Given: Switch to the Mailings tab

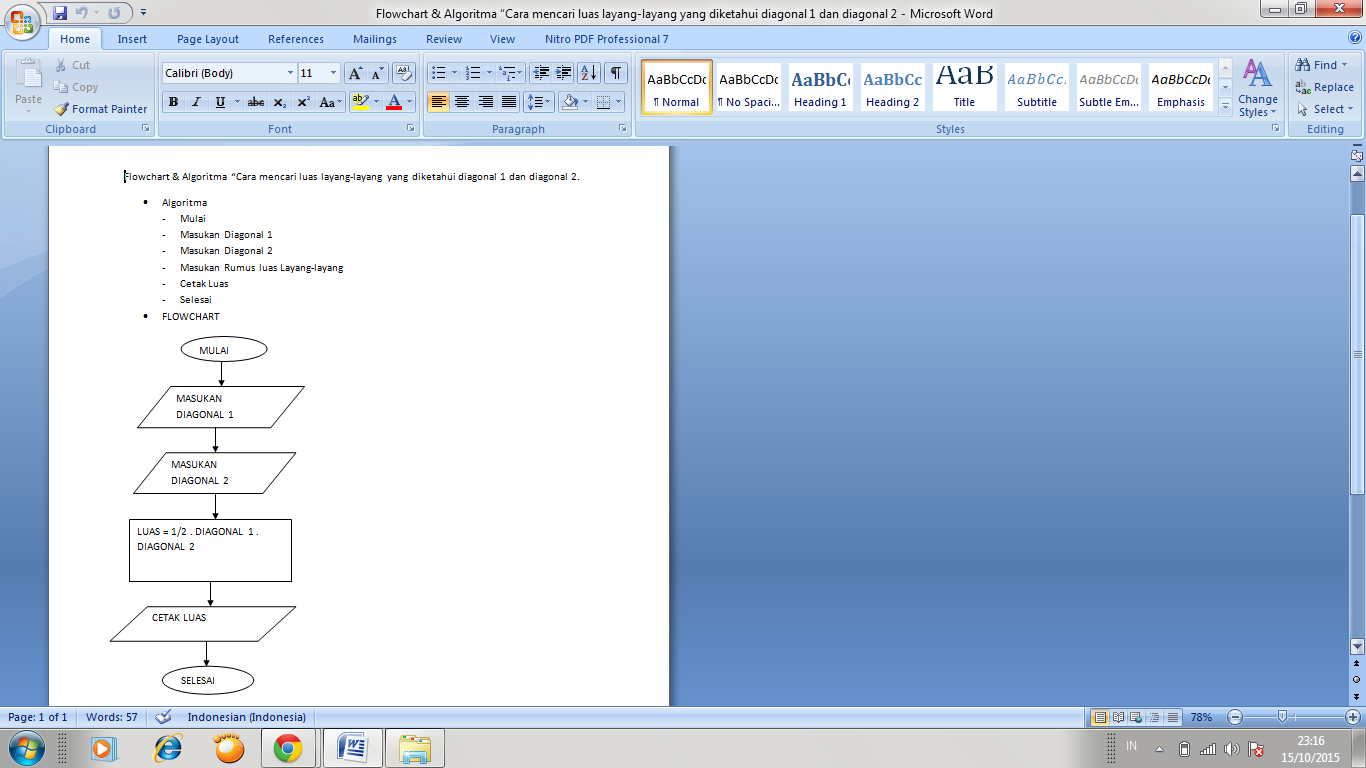Looking at the screenshot, I should [x=375, y=39].
